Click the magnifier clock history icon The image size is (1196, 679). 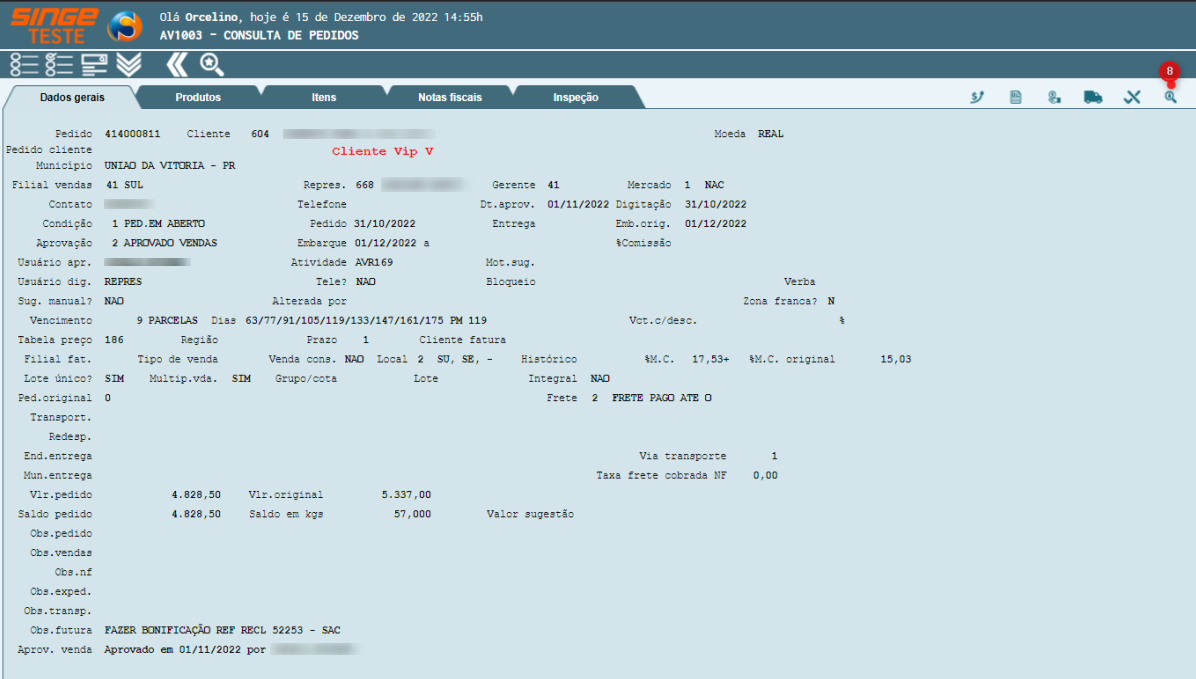pyautogui.click(x=1170, y=97)
